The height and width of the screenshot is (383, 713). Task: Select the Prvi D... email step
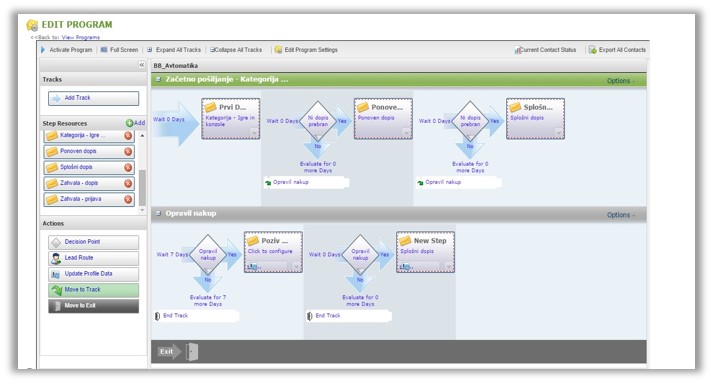click(231, 119)
